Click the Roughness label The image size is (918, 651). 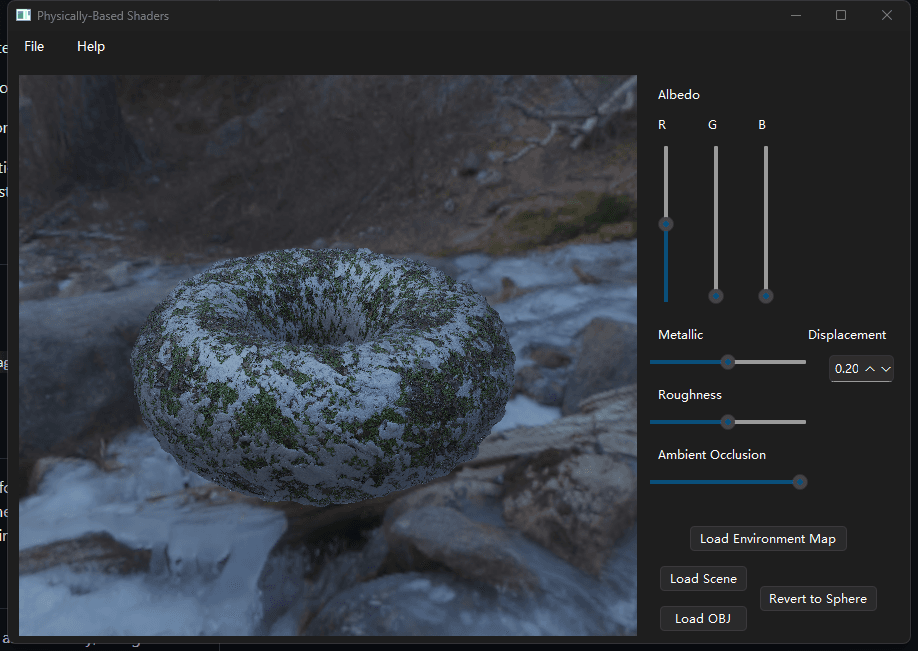pos(690,395)
